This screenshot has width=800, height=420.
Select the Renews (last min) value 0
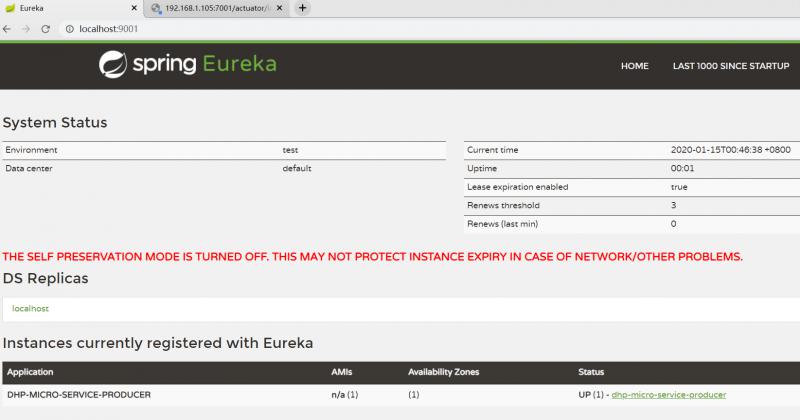673,224
